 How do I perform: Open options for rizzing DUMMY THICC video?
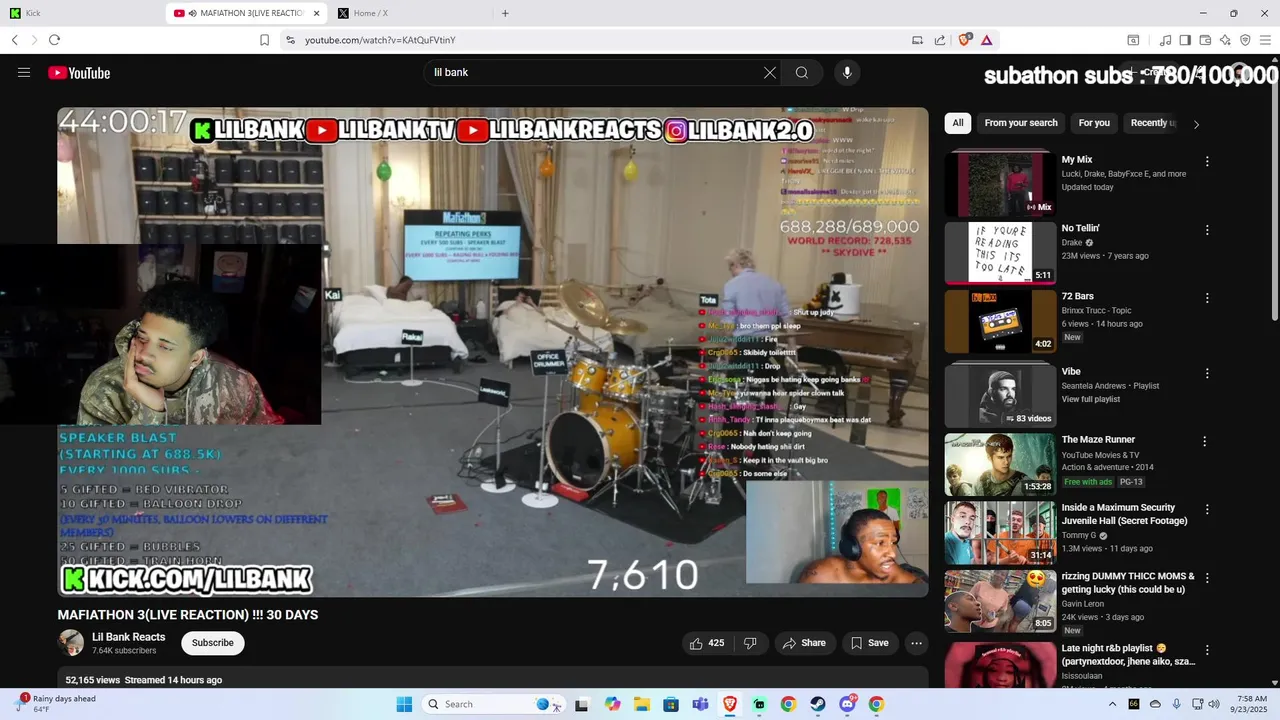click(1207, 577)
